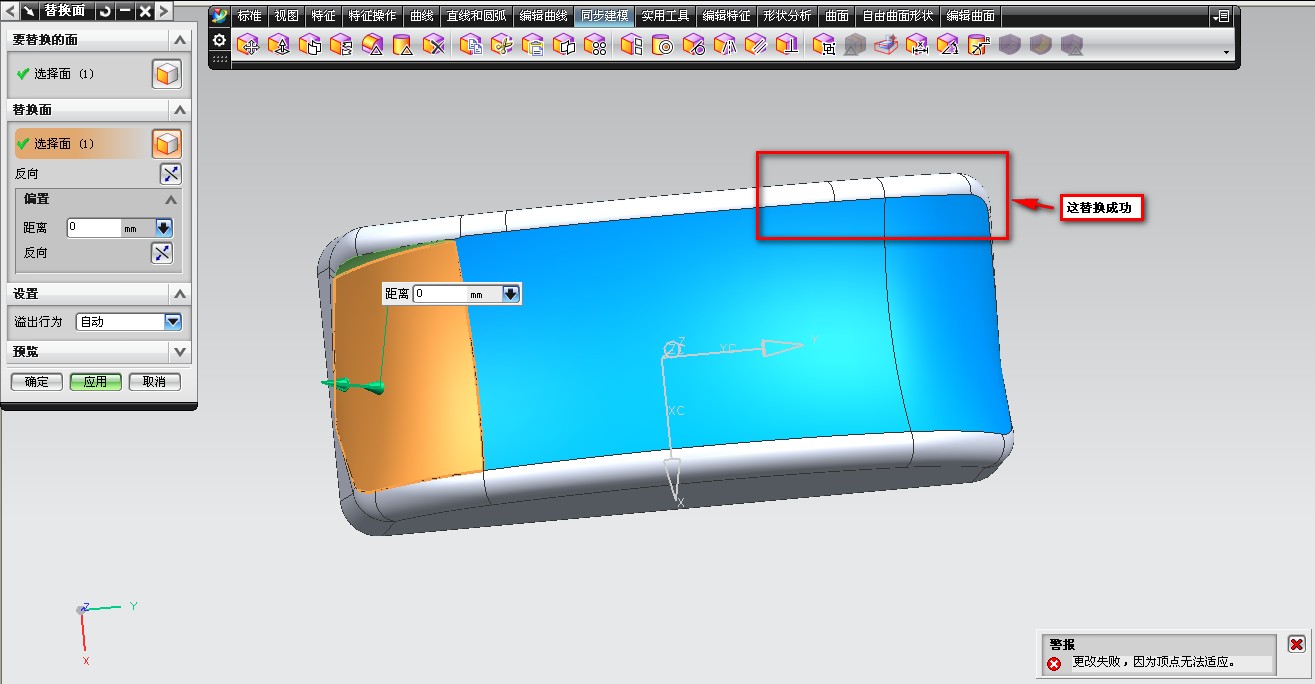Select the Make Symmetric tool icon

tap(725, 44)
